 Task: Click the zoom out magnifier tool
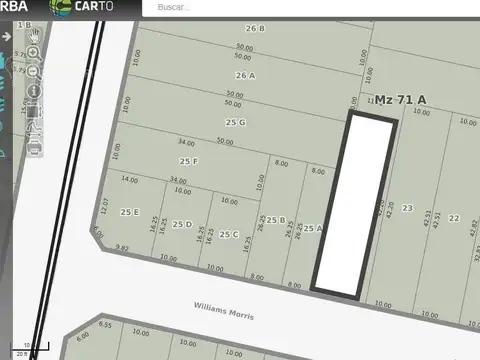(34, 72)
